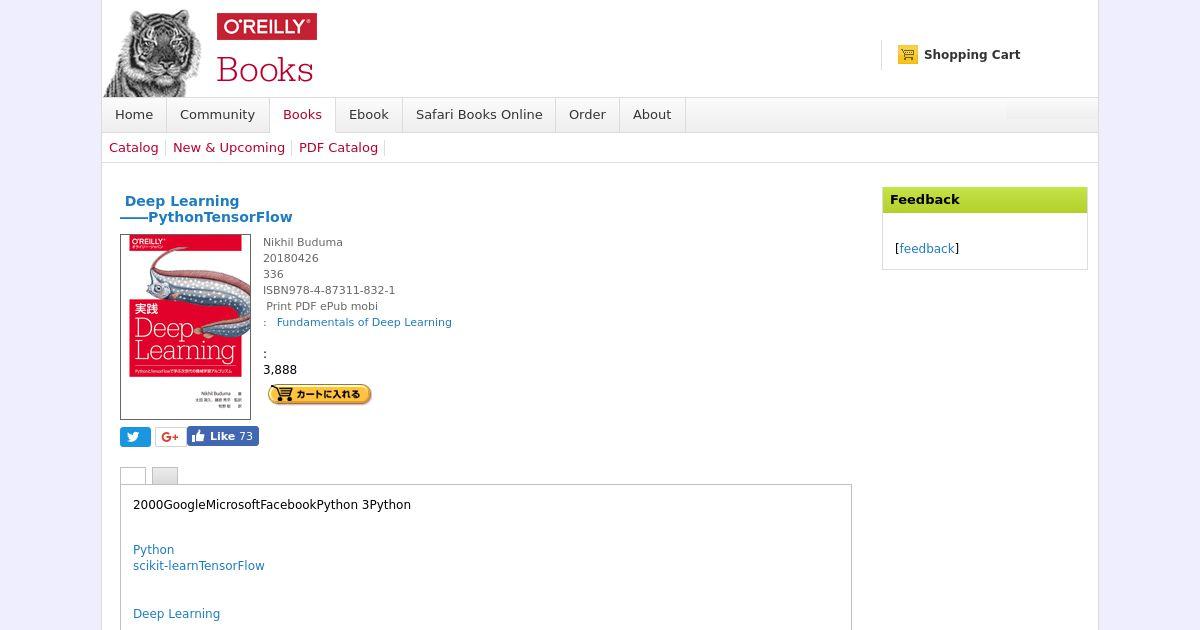1200x630 pixels.
Task: Select the author name Nikhil Buduma
Action: (303, 242)
